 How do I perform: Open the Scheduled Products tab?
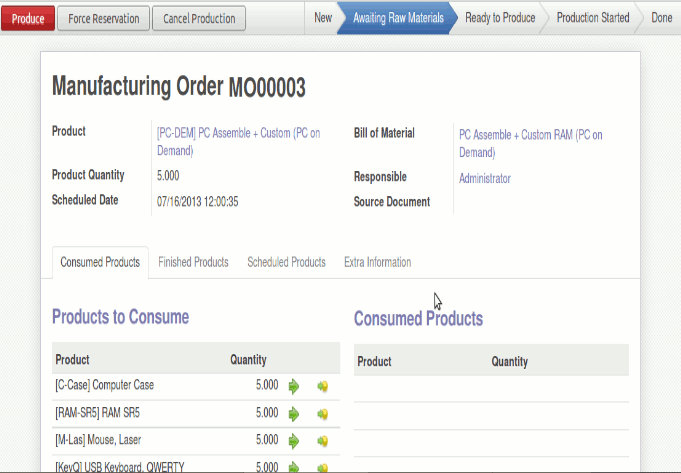[286, 262]
